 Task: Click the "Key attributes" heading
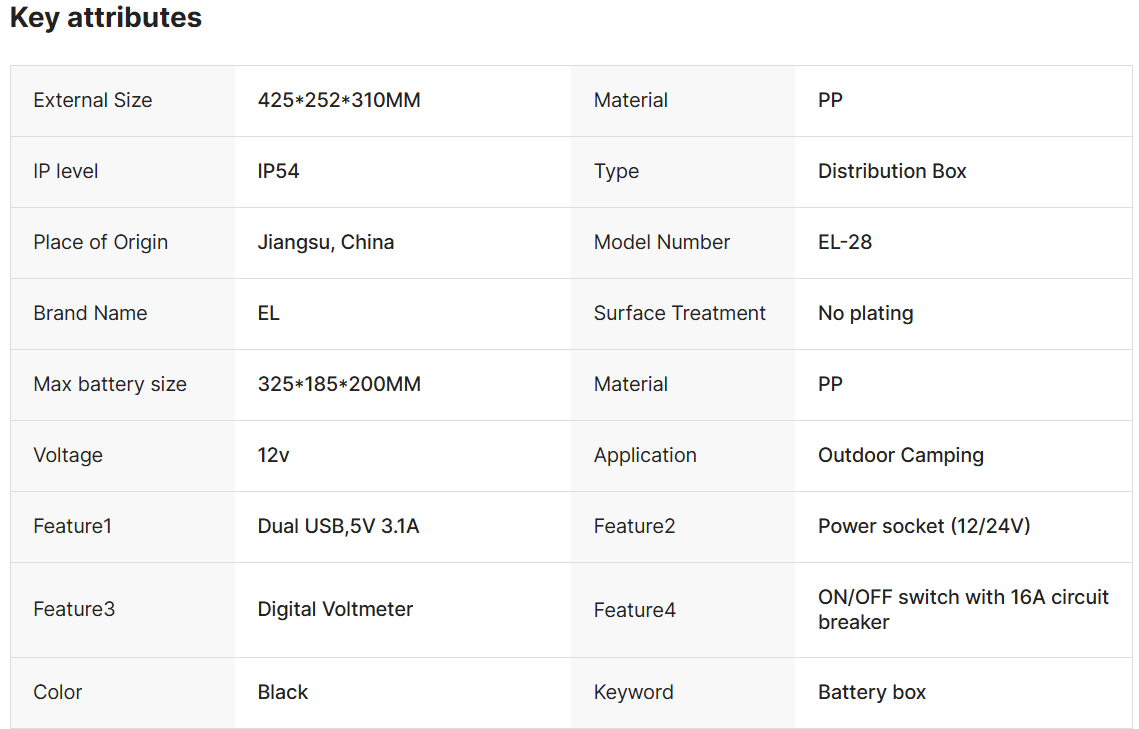pos(106,18)
